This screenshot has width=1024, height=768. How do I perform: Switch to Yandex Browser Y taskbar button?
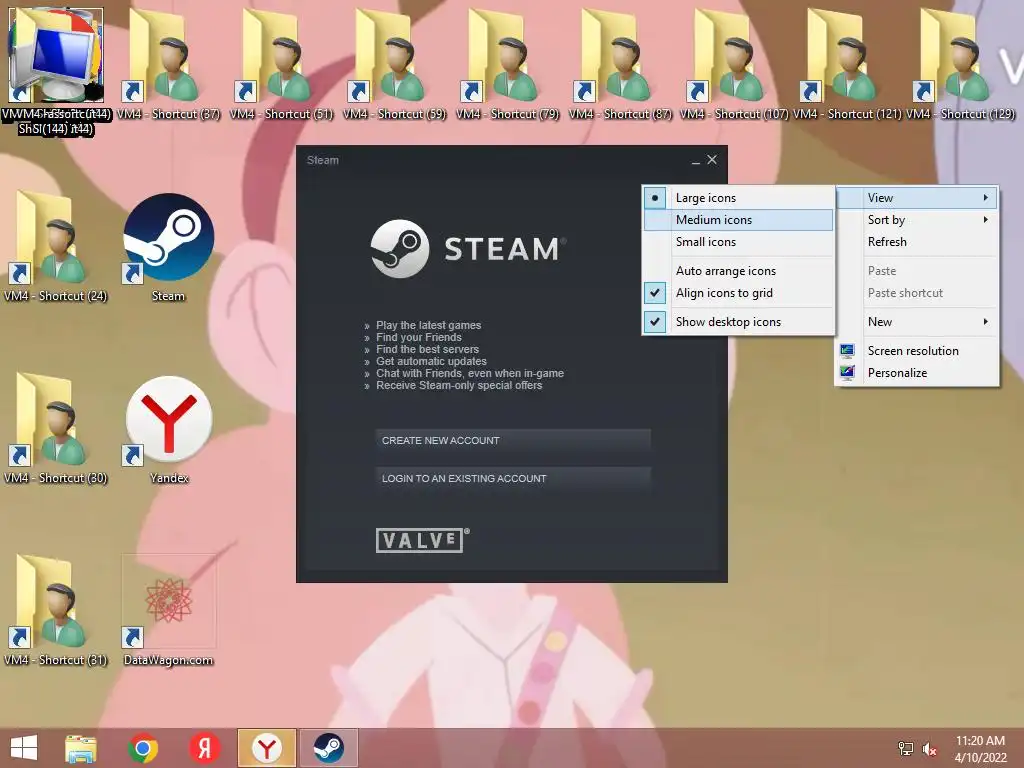click(x=266, y=748)
